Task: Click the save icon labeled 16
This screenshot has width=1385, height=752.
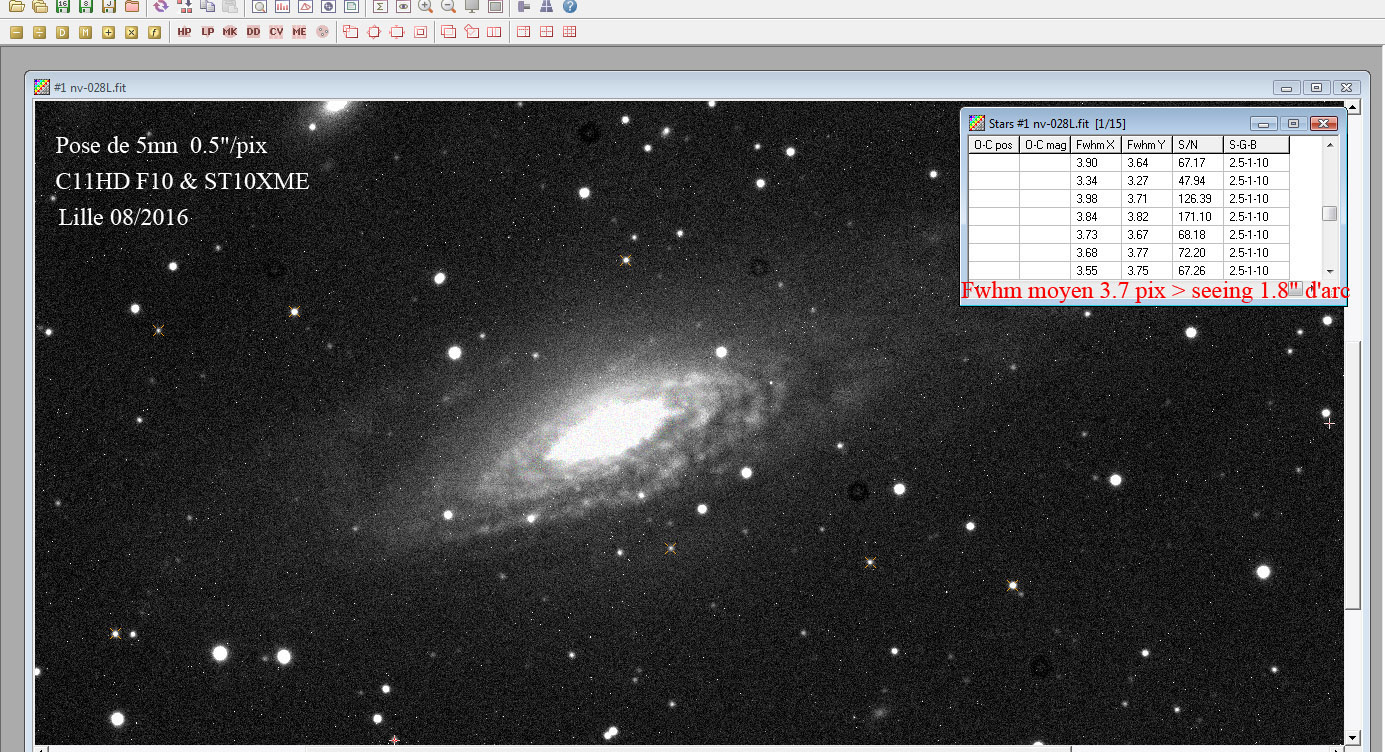Action: [62, 6]
